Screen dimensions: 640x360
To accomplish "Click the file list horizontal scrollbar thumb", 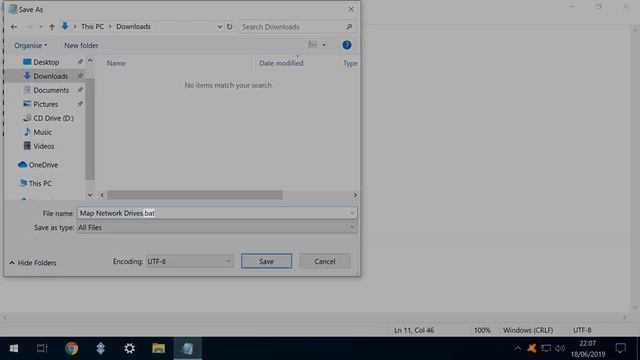I will 195,195.
